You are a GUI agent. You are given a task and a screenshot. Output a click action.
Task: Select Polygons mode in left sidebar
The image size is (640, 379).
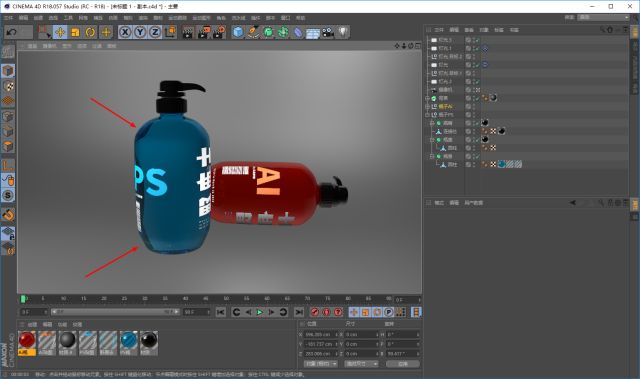(x=8, y=146)
